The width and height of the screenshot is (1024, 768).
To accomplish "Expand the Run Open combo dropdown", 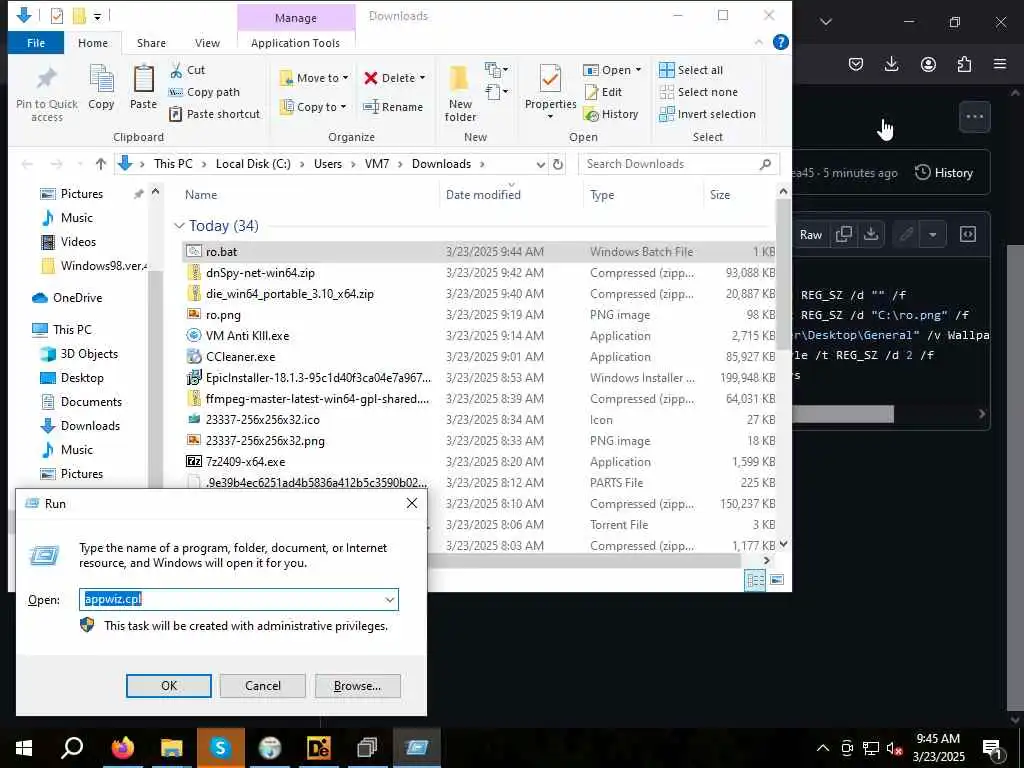I will coord(390,600).
